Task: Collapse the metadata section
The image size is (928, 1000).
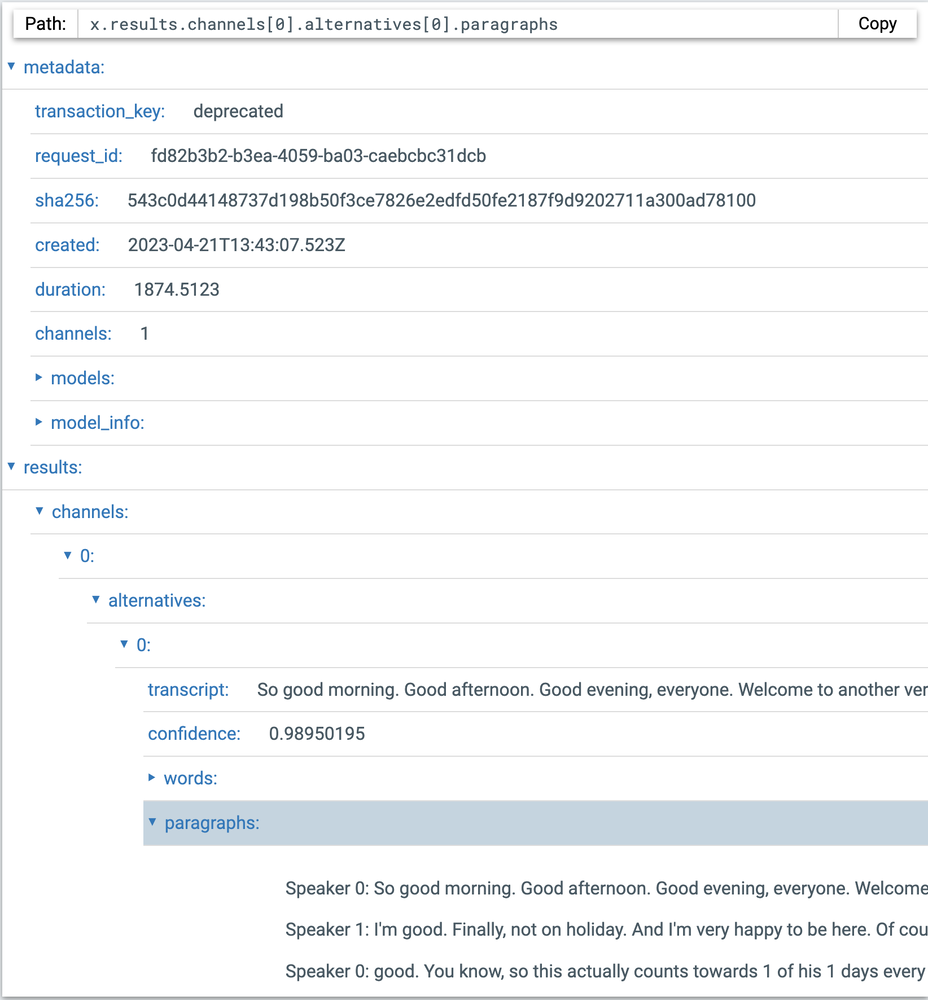Action: (x=12, y=67)
